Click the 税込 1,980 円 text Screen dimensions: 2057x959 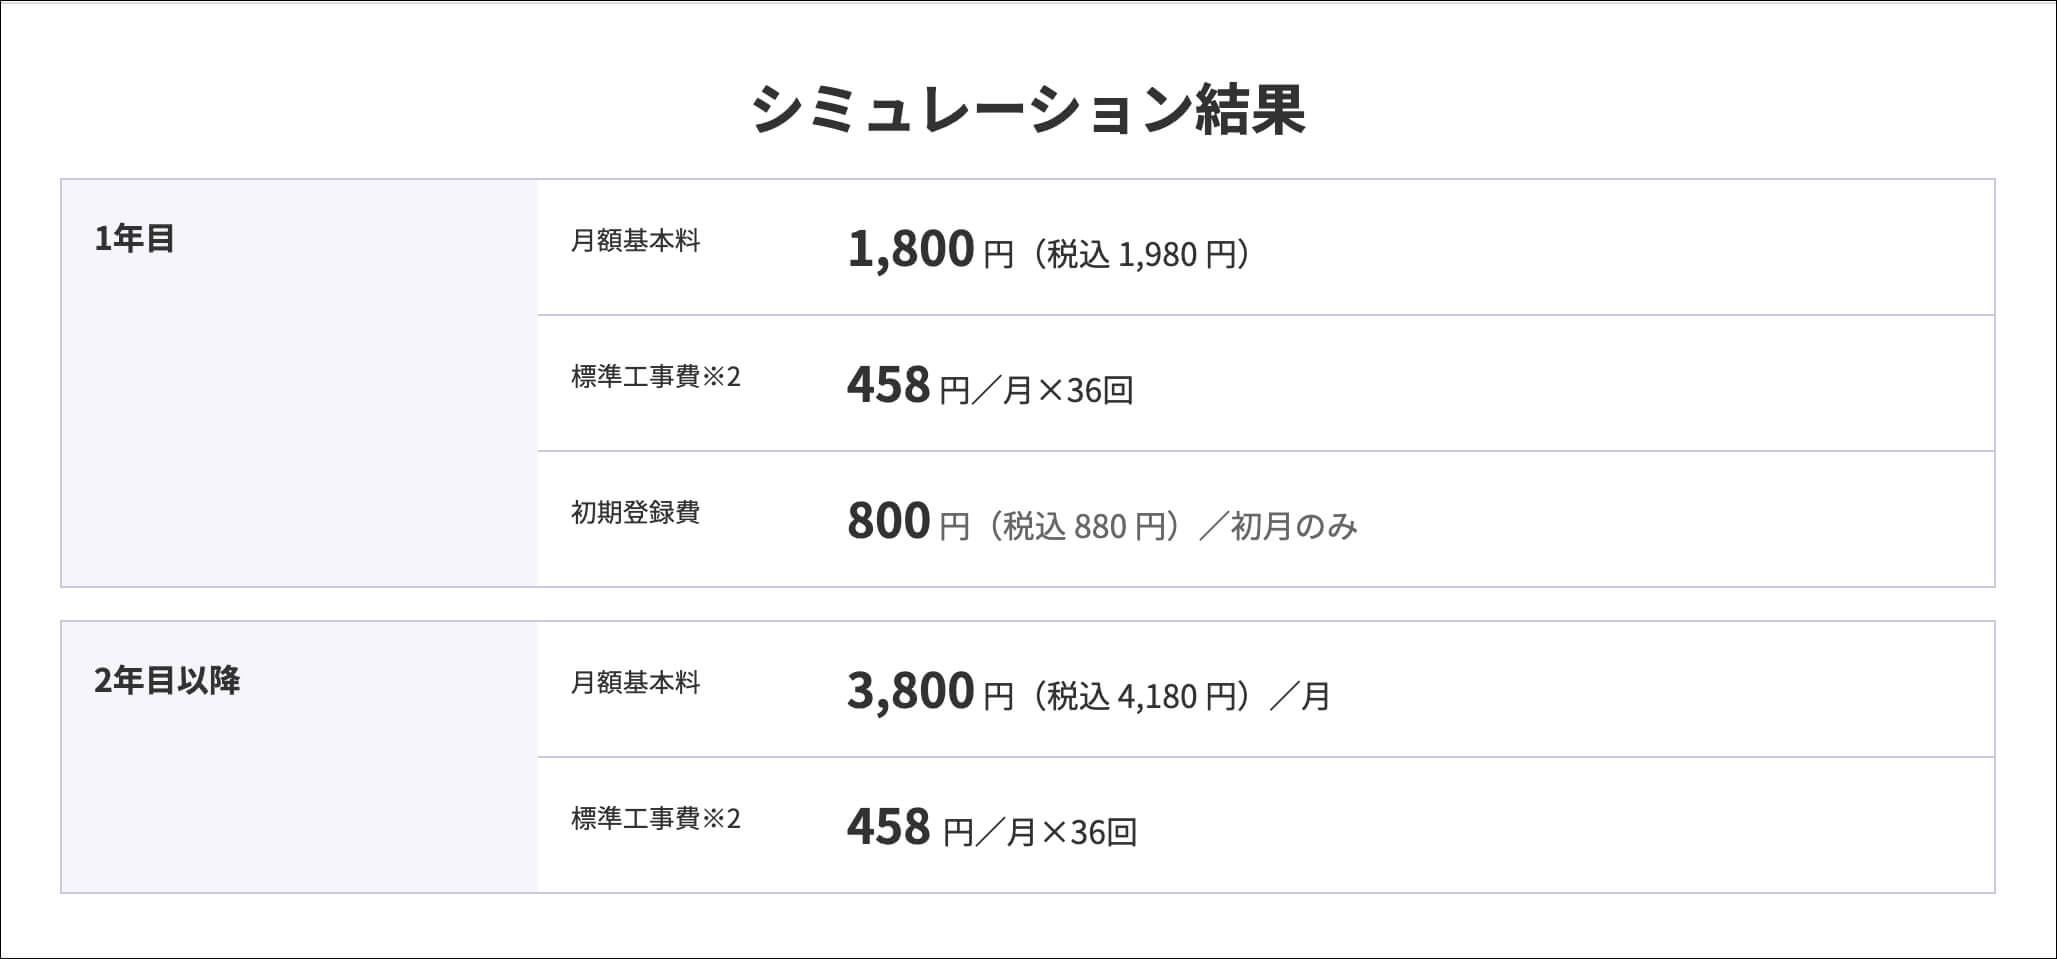(x=1142, y=255)
